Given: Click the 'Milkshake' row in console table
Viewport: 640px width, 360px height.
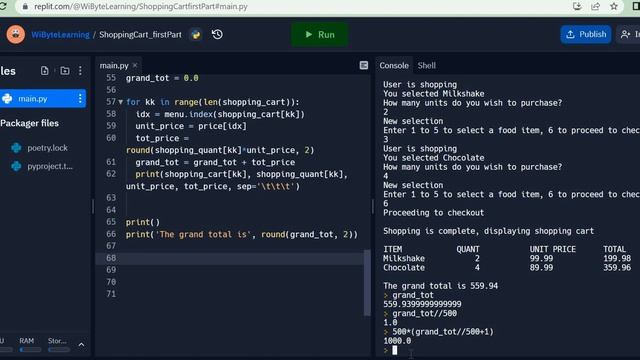Looking at the screenshot, I should point(507,258).
